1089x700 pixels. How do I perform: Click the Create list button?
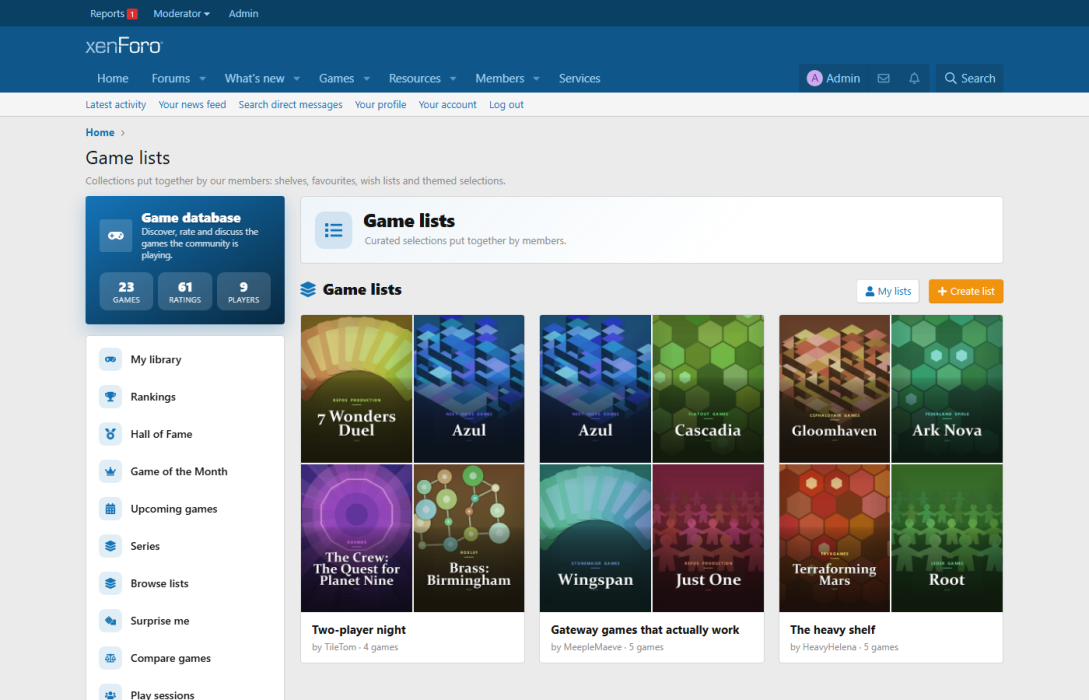965,291
